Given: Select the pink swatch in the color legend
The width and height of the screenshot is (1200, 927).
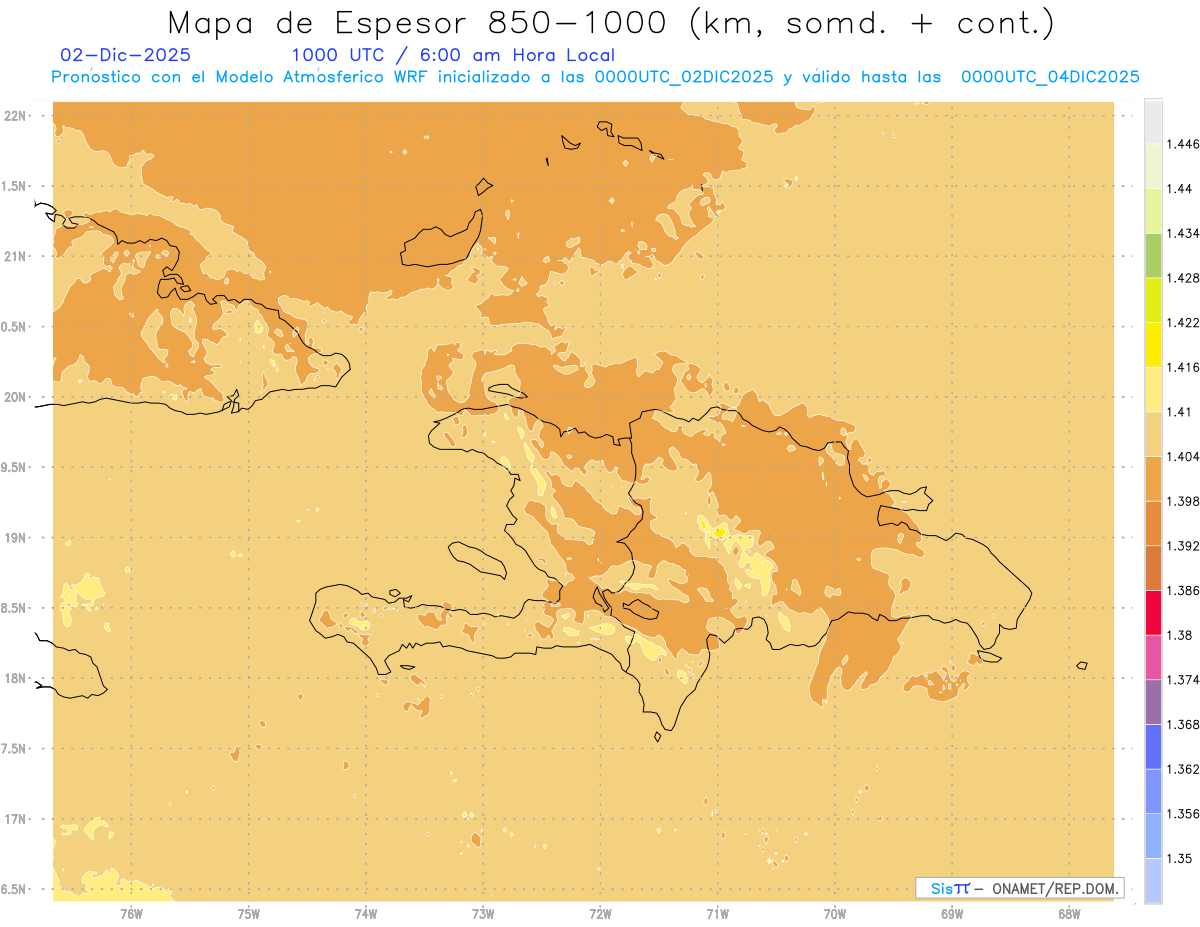Looking at the screenshot, I should click(x=1153, y=657).
